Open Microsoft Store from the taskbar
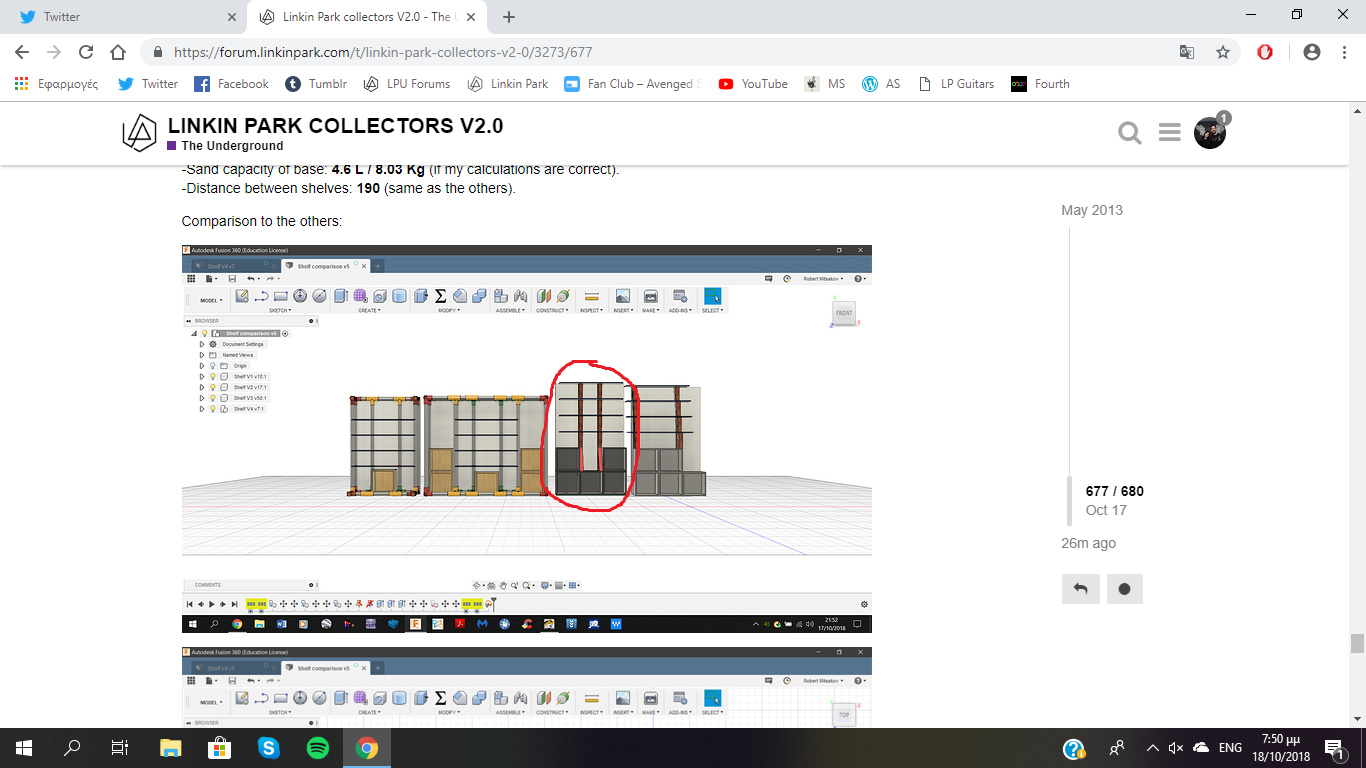This screenshot has width=1366, height=768. [219, 748]
